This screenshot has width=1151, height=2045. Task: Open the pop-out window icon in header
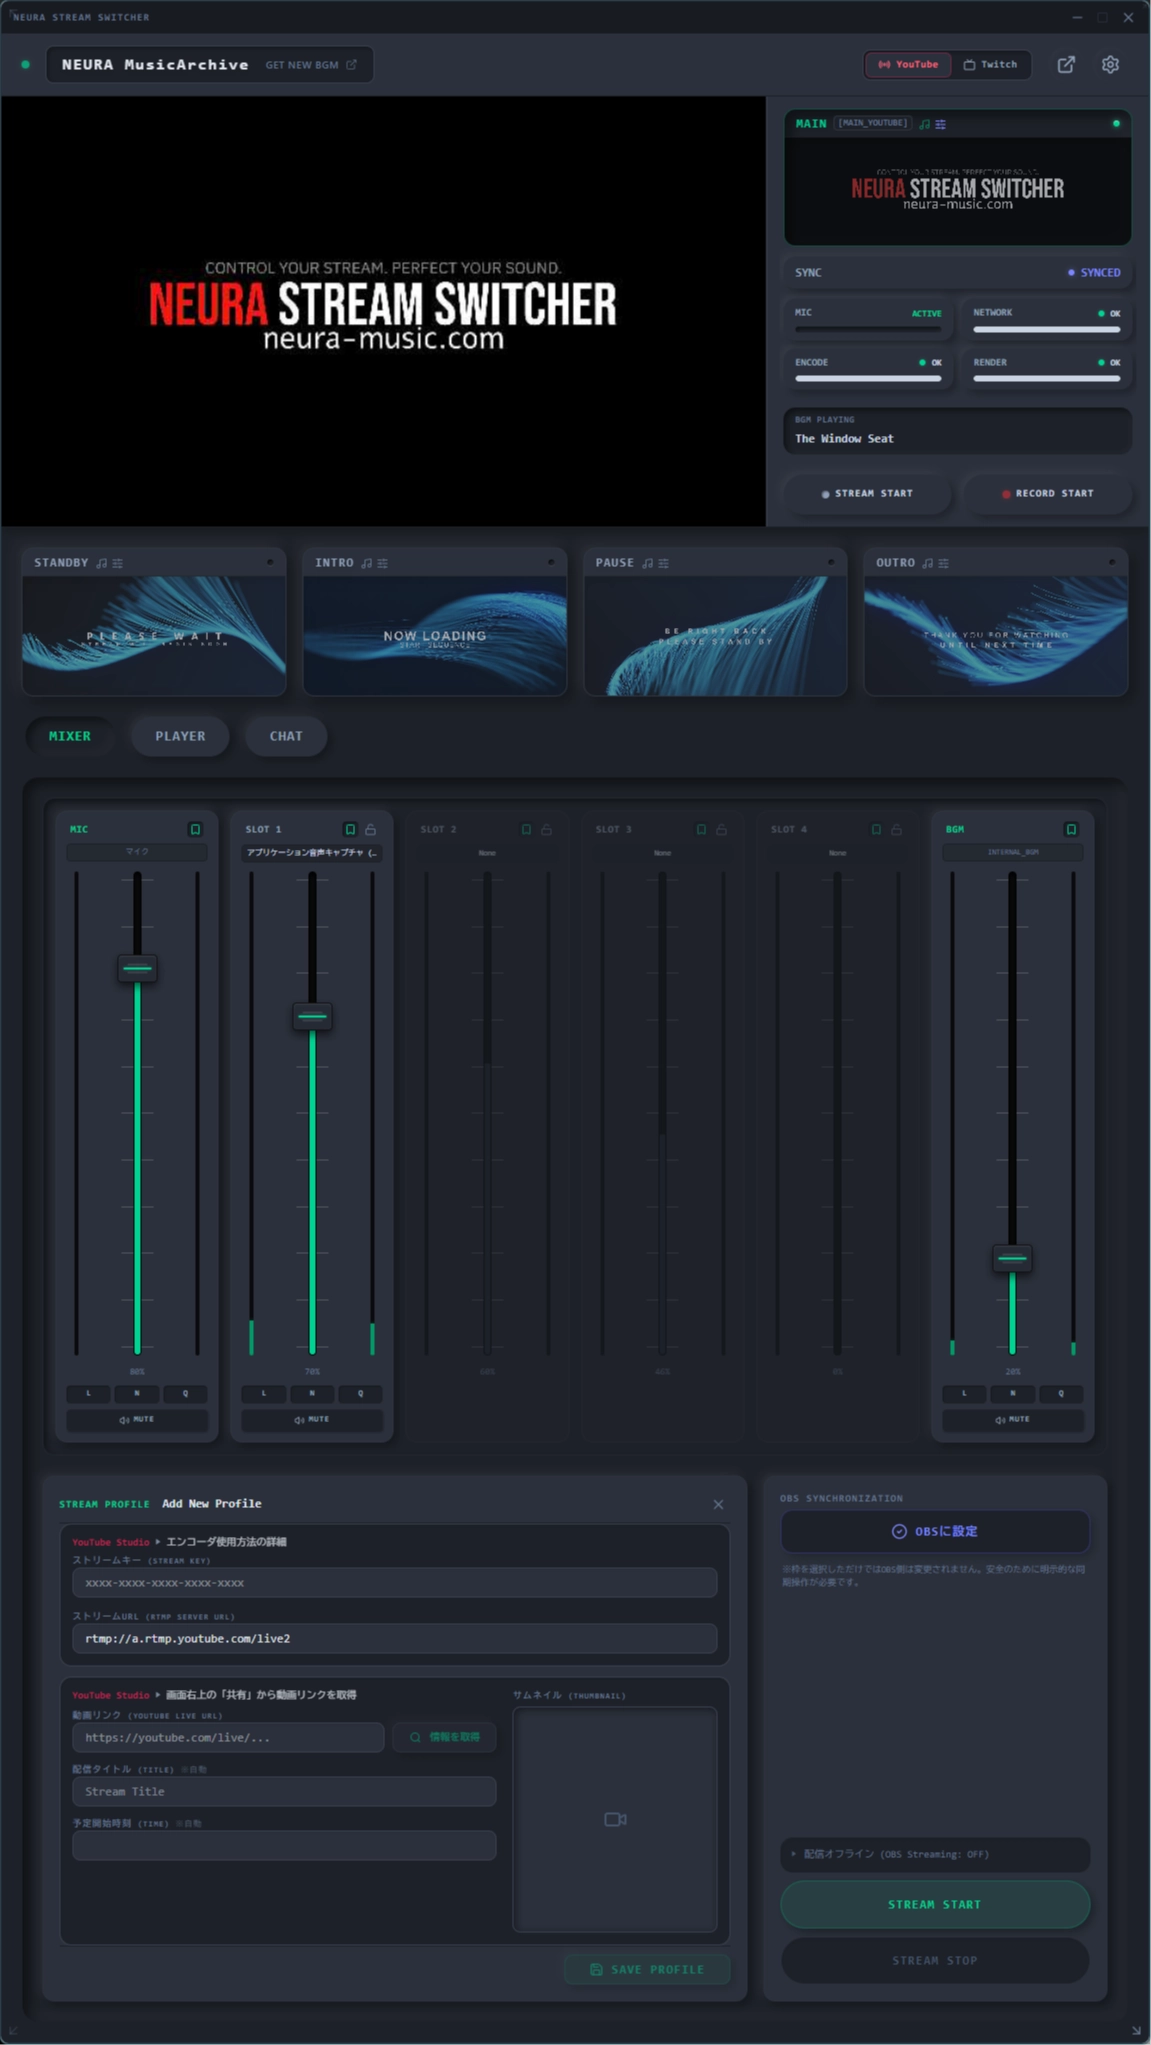pos(1066,64)
